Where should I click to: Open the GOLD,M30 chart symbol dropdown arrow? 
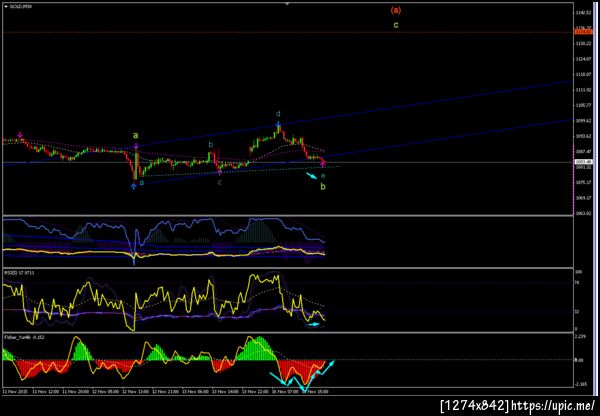[6, 7]
